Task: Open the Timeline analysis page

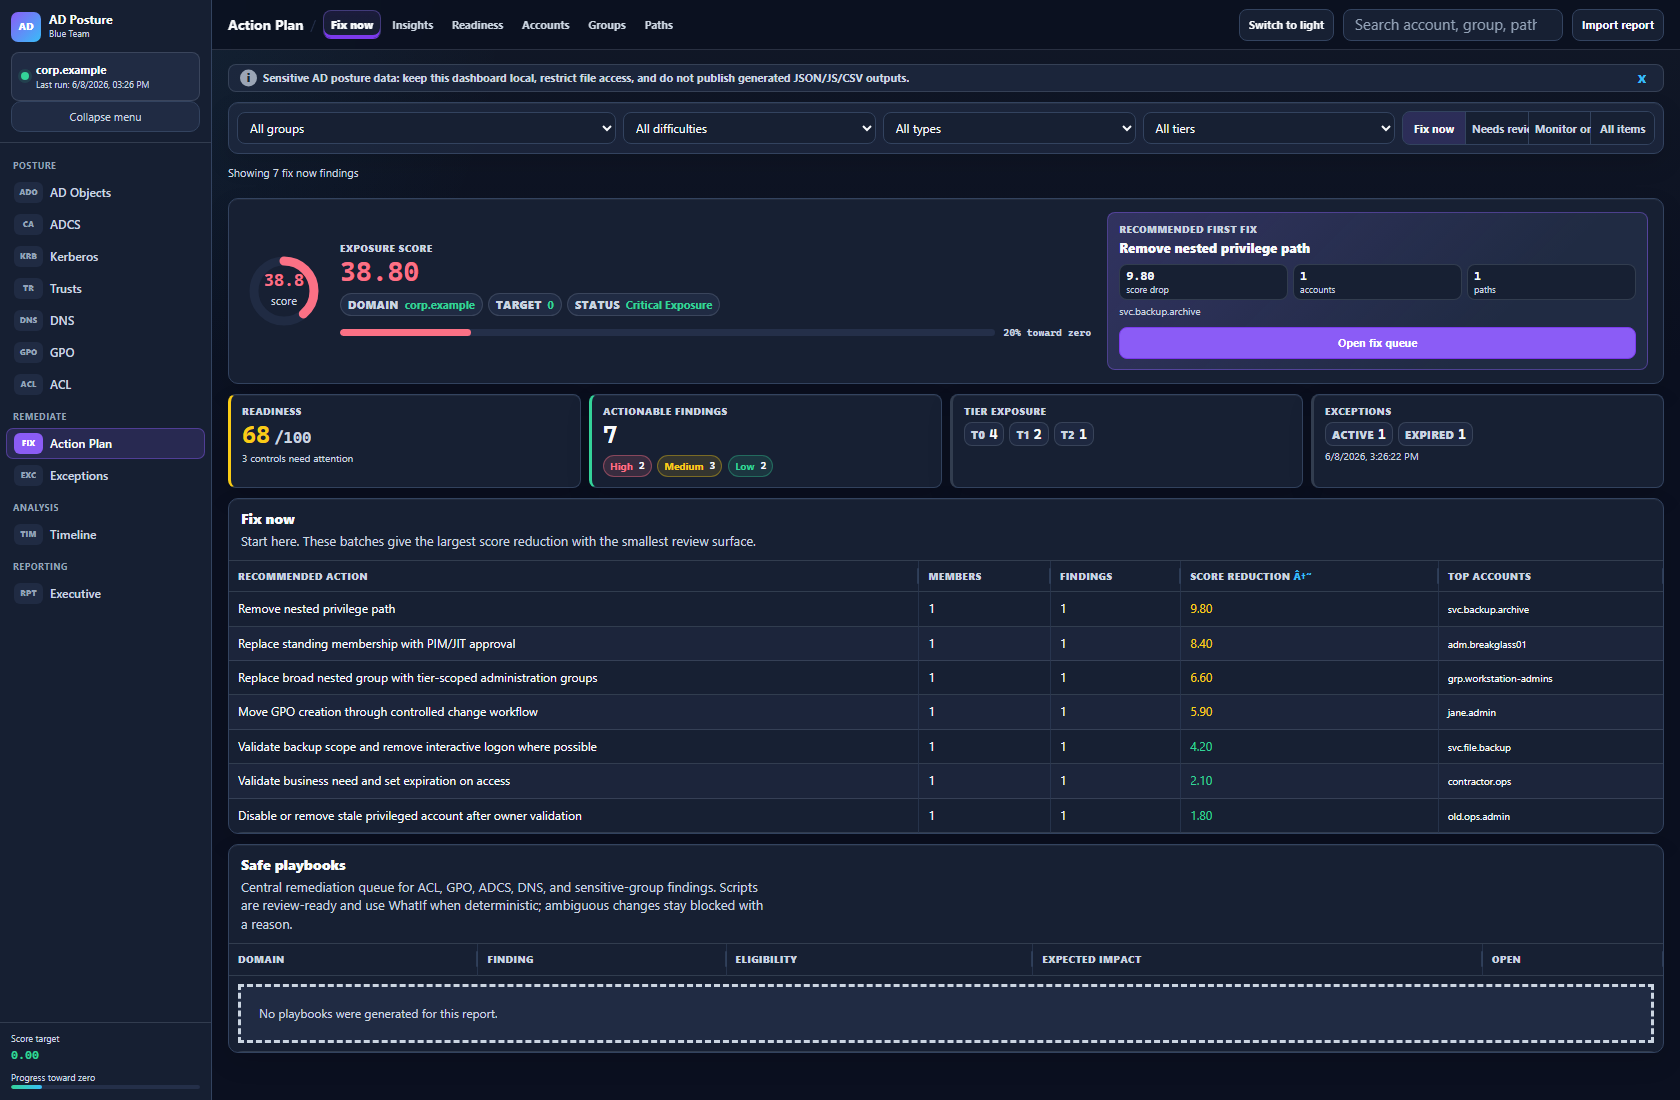Action: 105,535
